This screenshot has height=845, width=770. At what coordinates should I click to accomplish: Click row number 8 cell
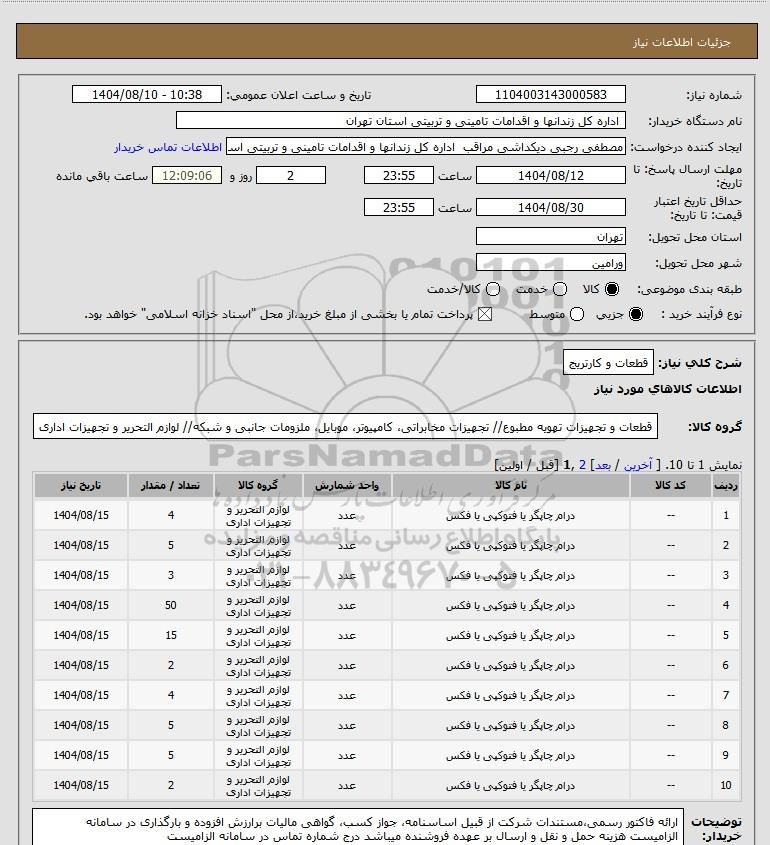[725, 725]
